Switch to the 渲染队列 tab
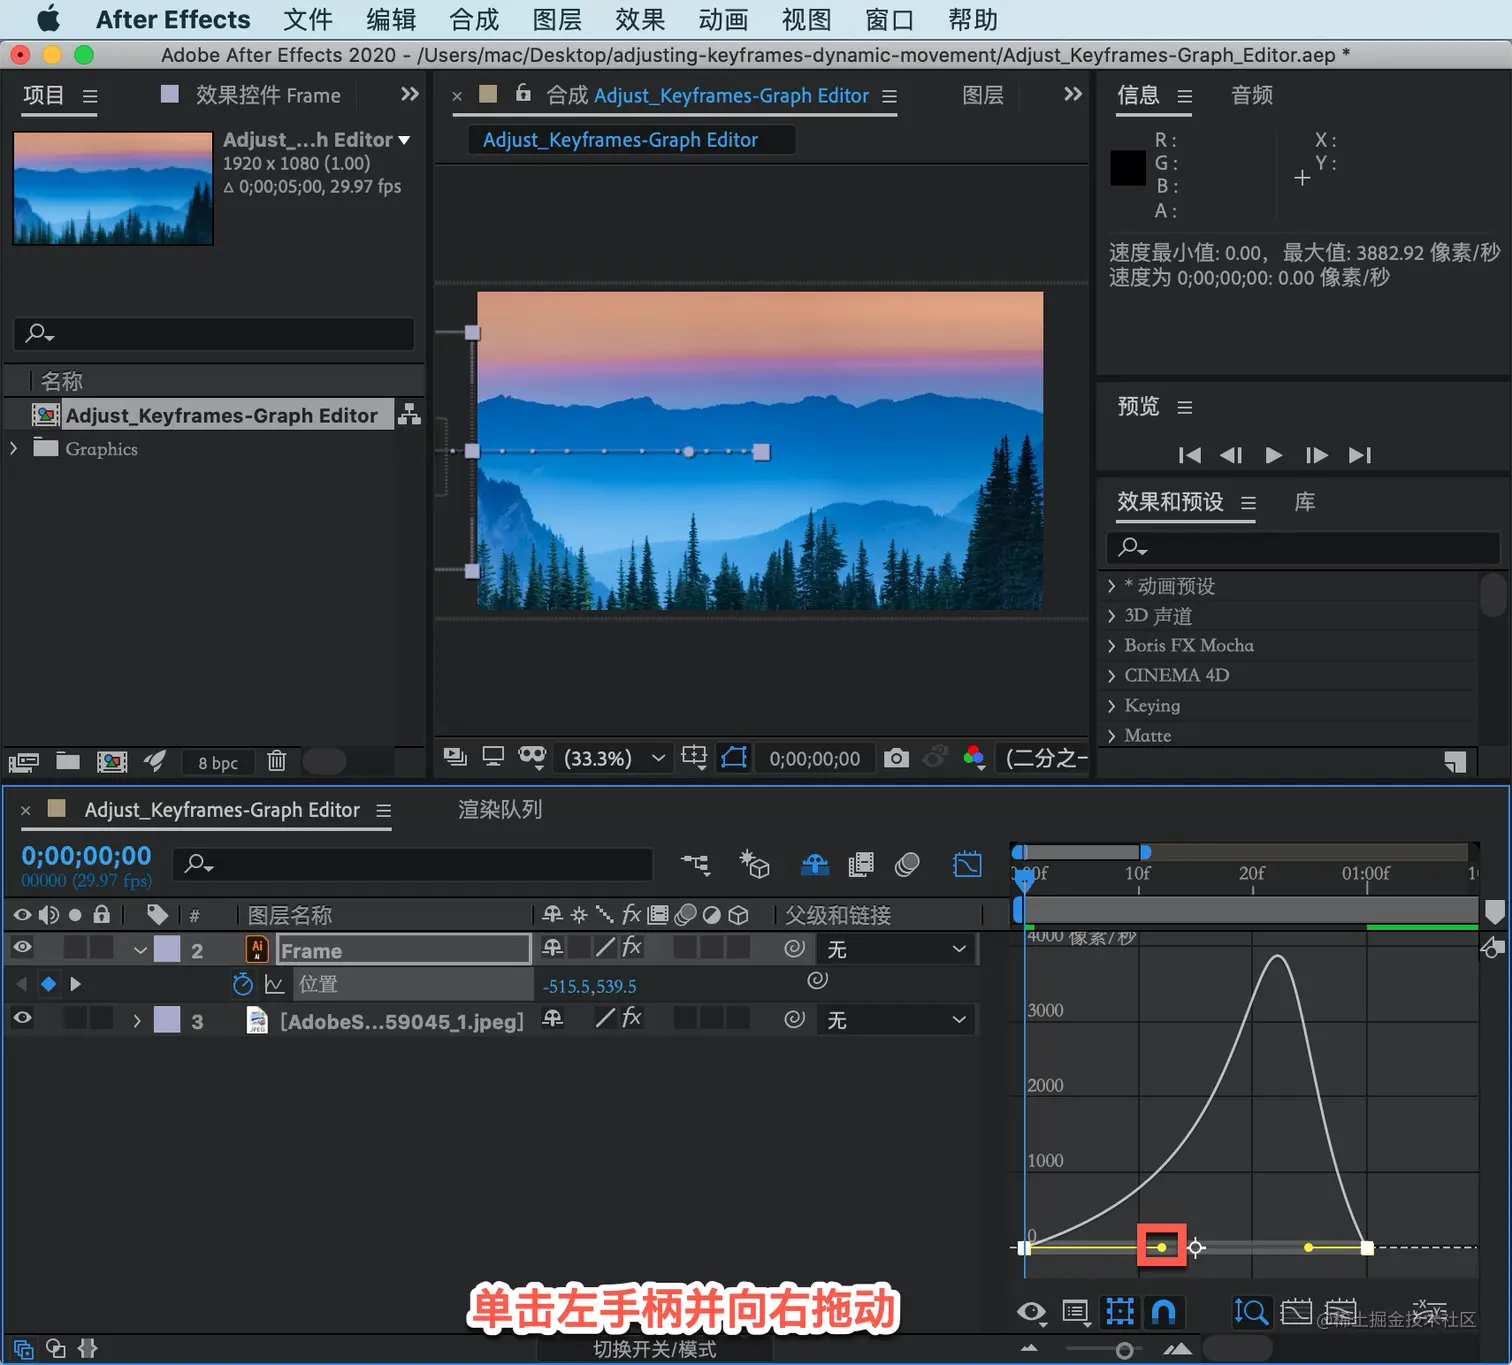 500,809
